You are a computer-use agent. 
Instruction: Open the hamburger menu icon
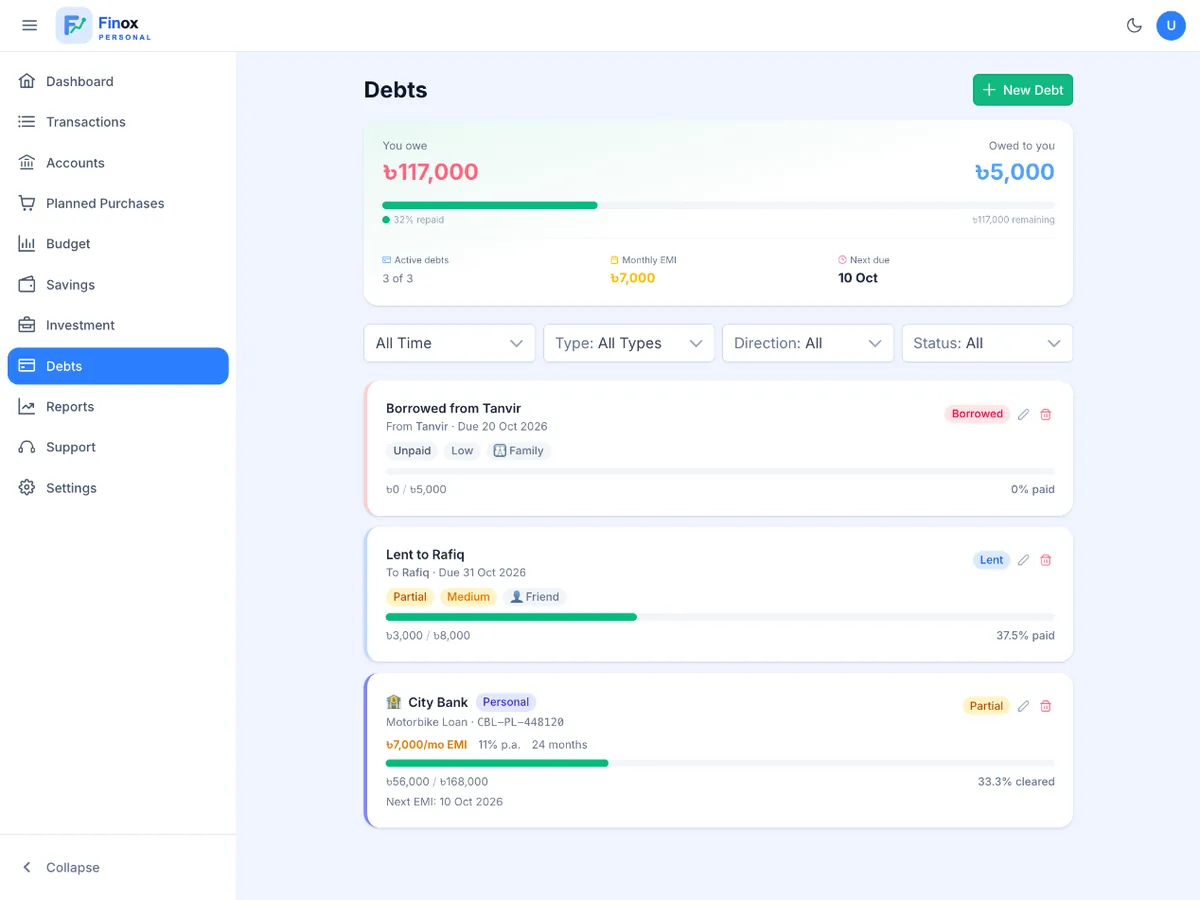pyautogui.click(x=29, y=25)
